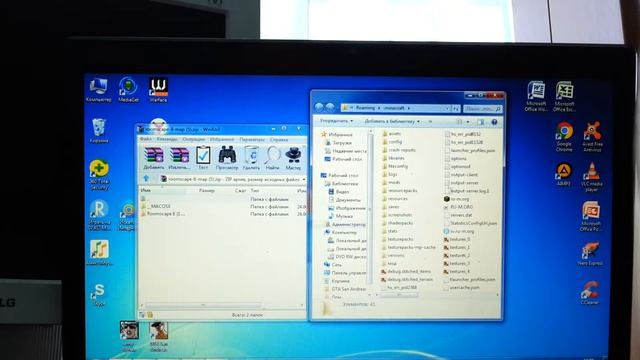This screenshot has height=360, width=640.
Task: Select Компьютер in Explorer sidebar
Action: (340, 232)
